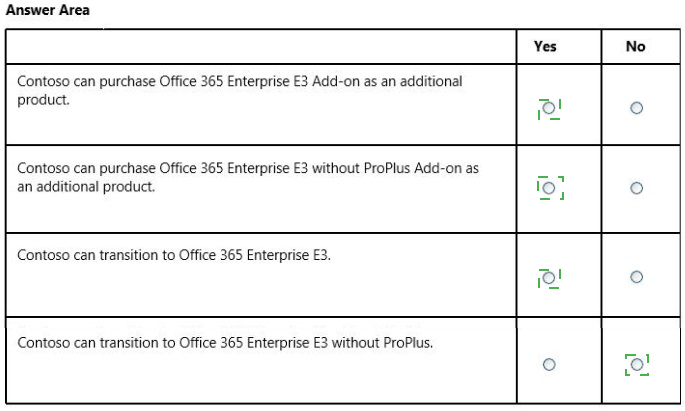Click the word 'product.' in the first statement
Image resolution: width=685 pixels, height=411 pixels.
(43, 100)
